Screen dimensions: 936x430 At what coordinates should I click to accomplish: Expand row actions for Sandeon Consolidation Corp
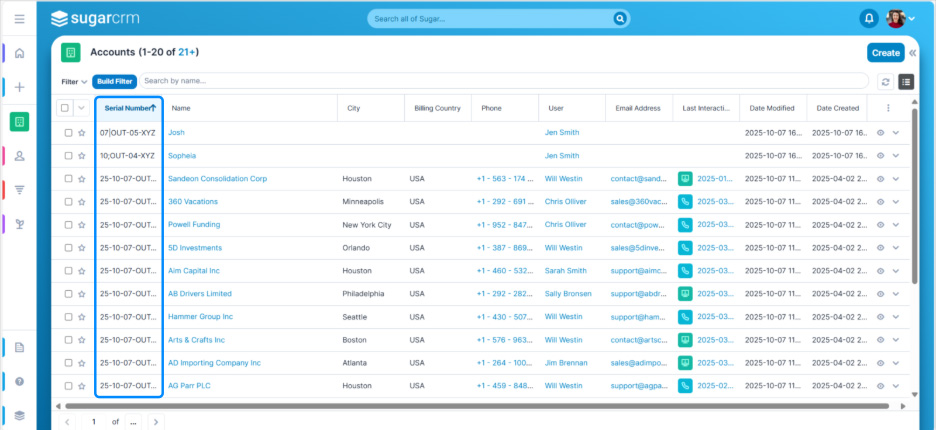click(896, 179)
